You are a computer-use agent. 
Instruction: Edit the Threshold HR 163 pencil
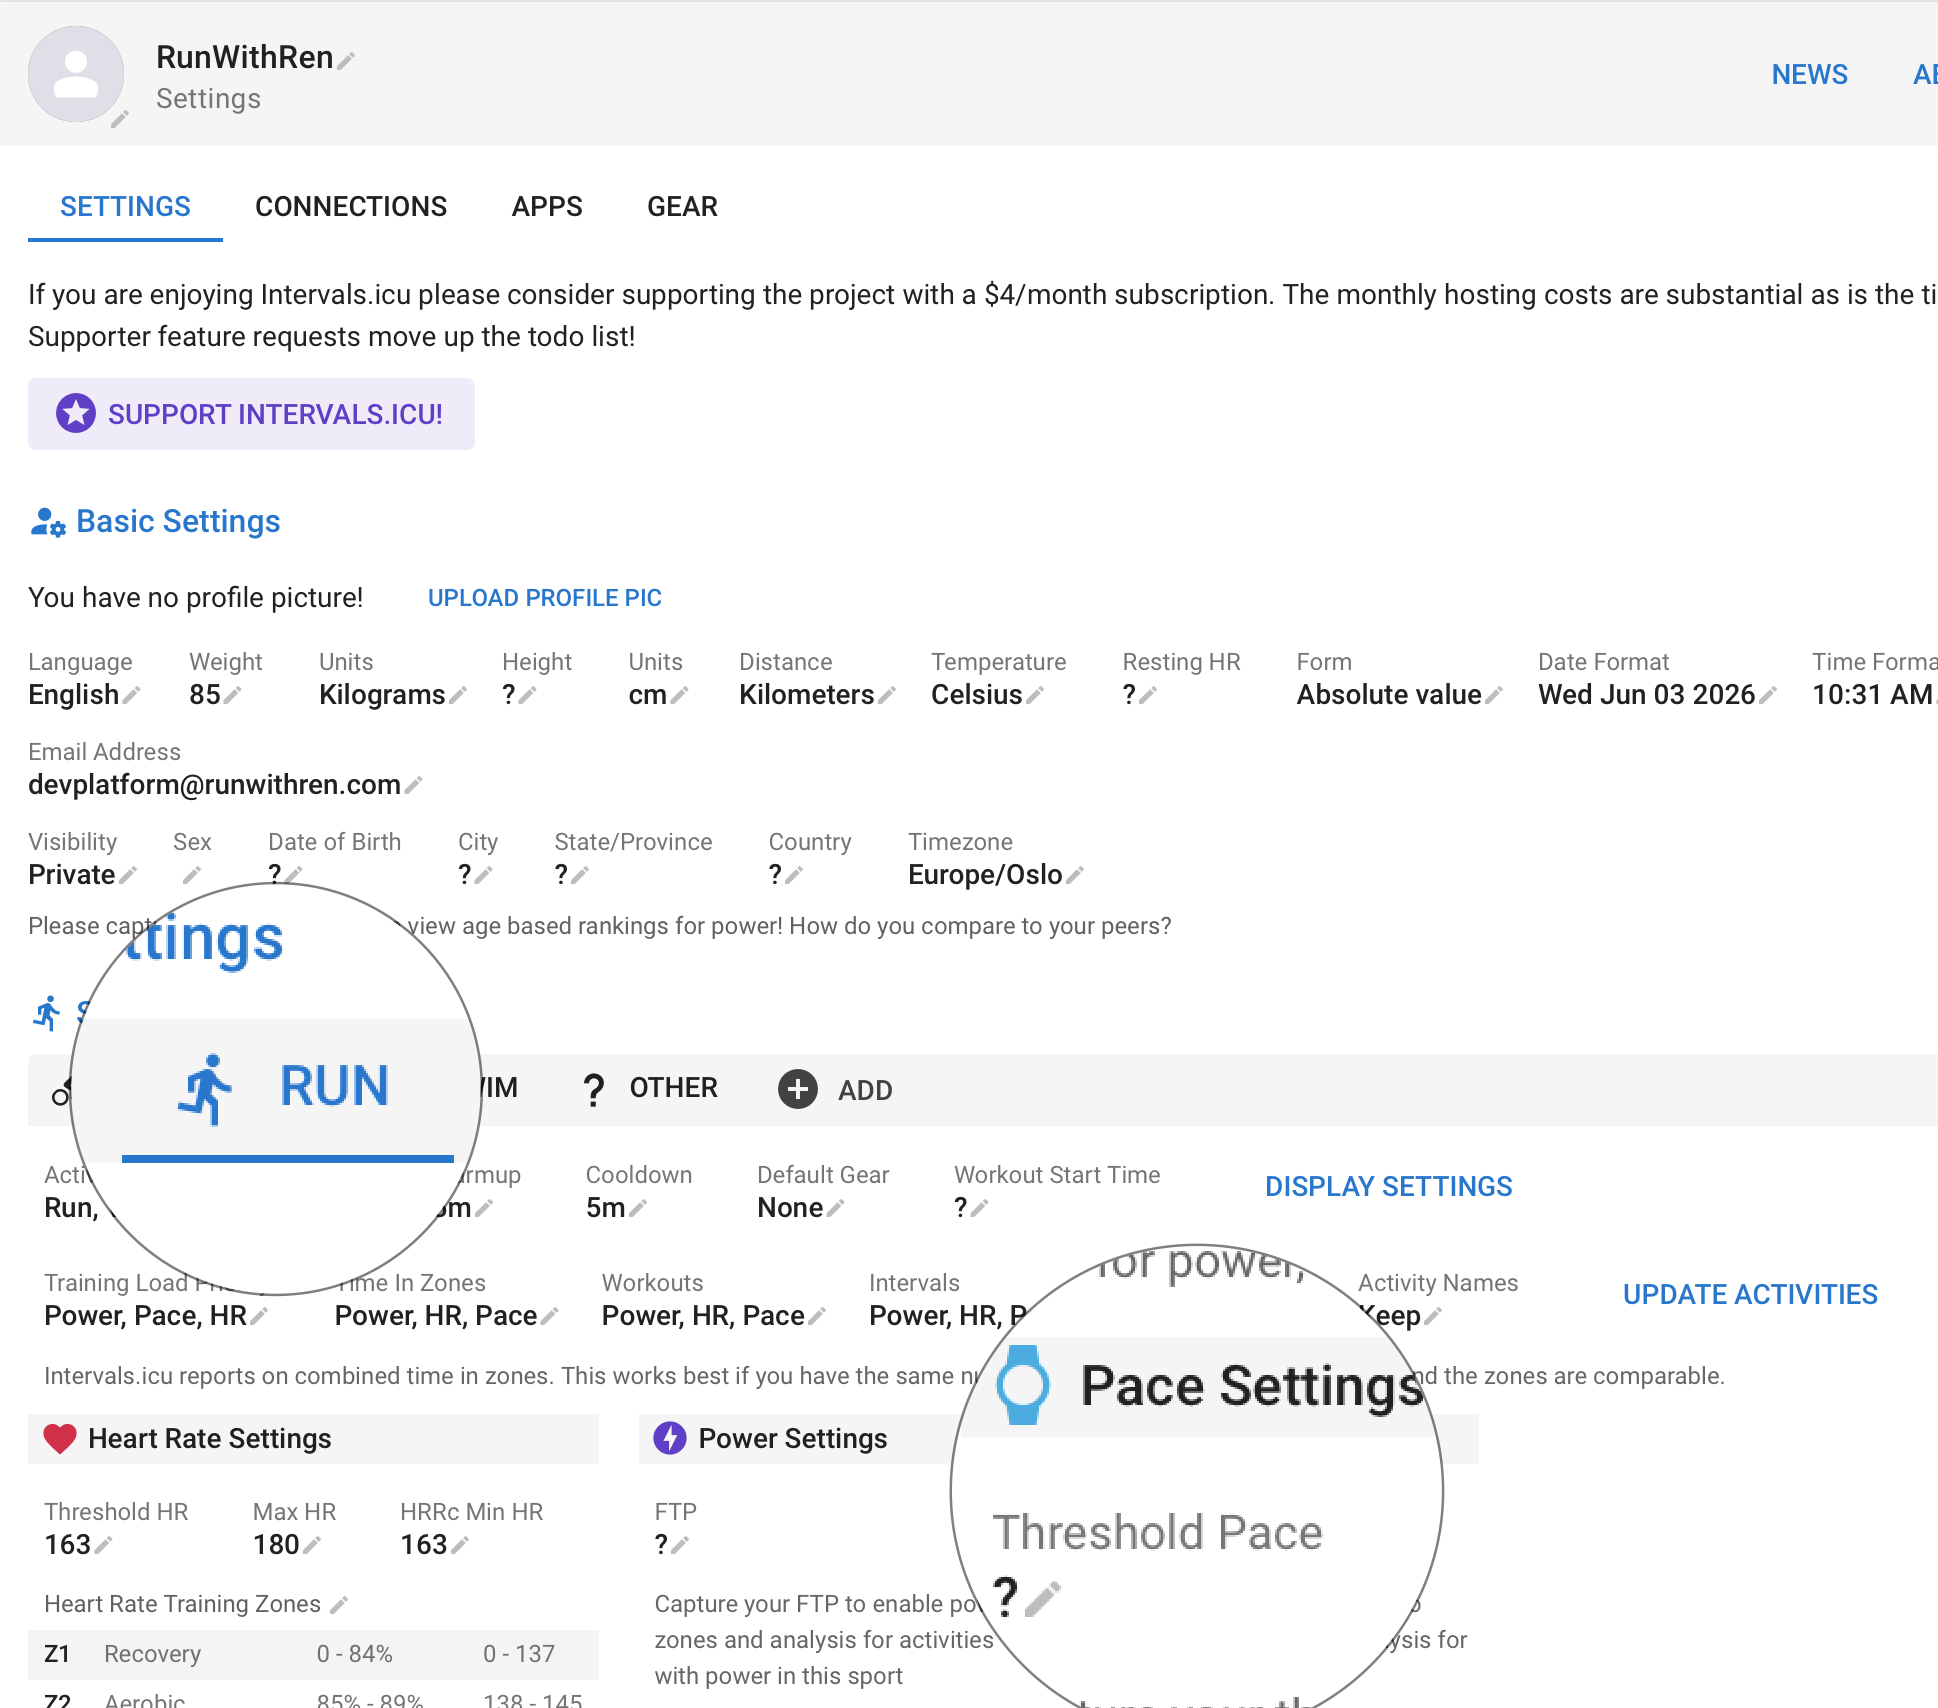coord(103,1545)
